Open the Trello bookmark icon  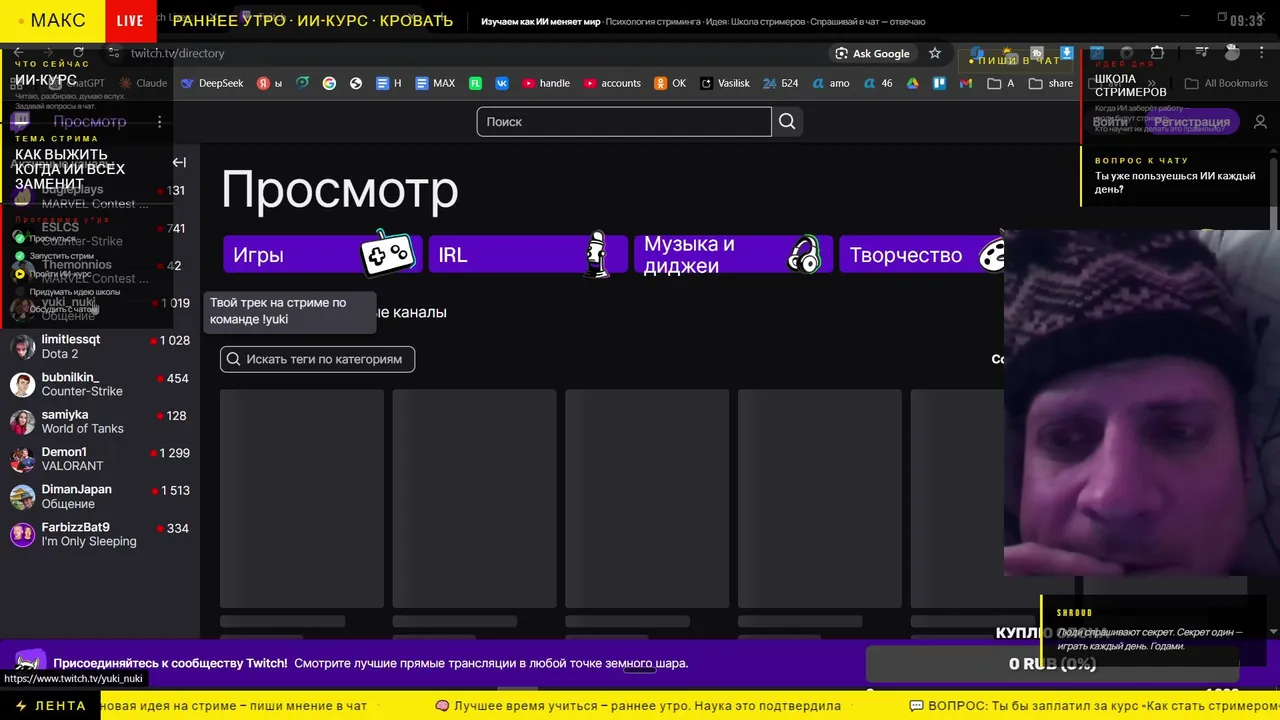[x=939, y=83]
